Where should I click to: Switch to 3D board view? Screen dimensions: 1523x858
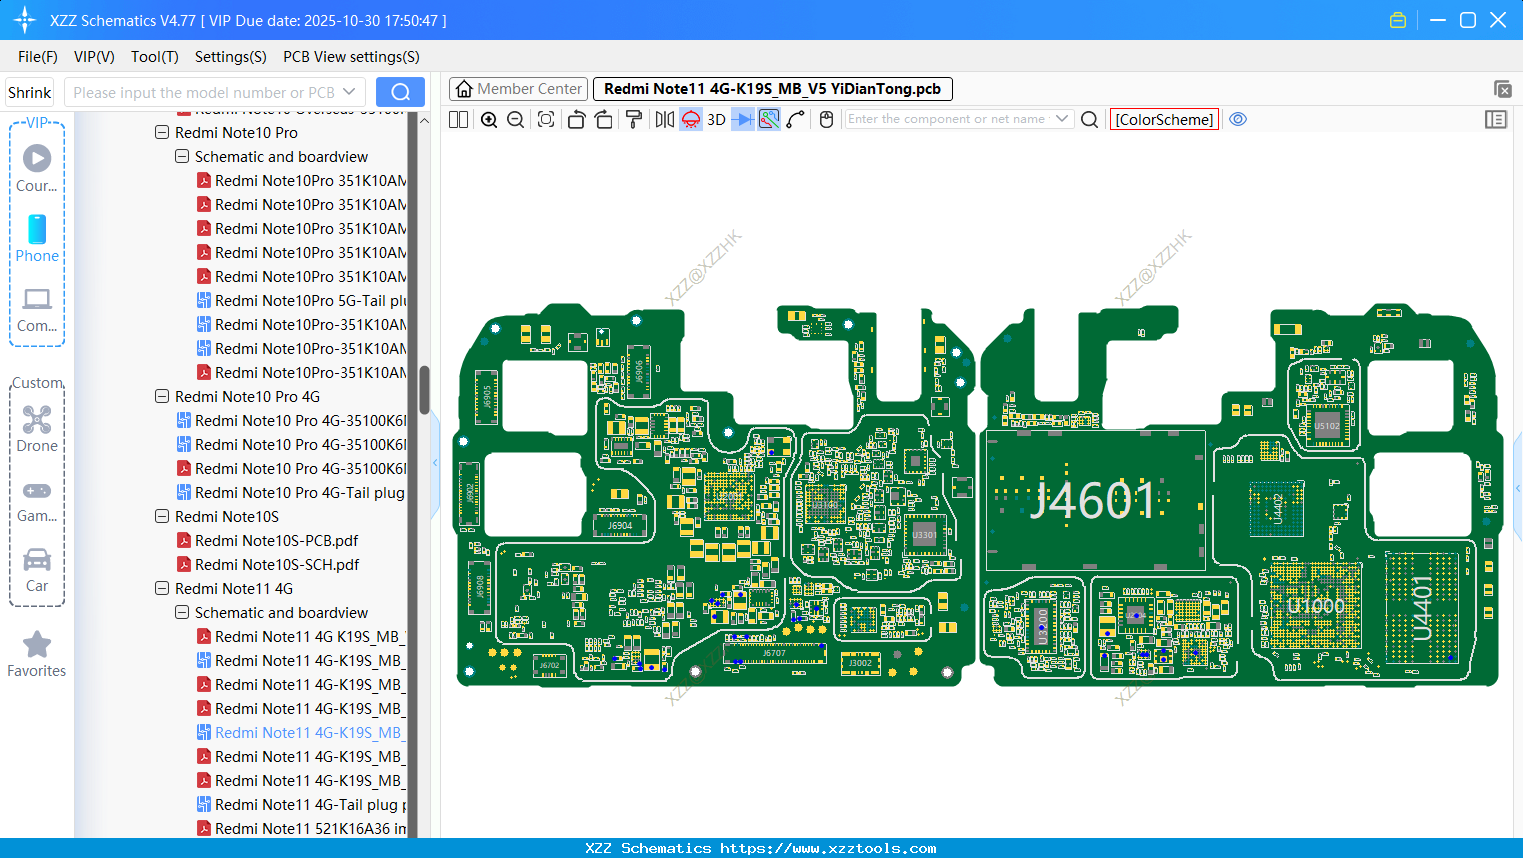click(x=716, y=119)
